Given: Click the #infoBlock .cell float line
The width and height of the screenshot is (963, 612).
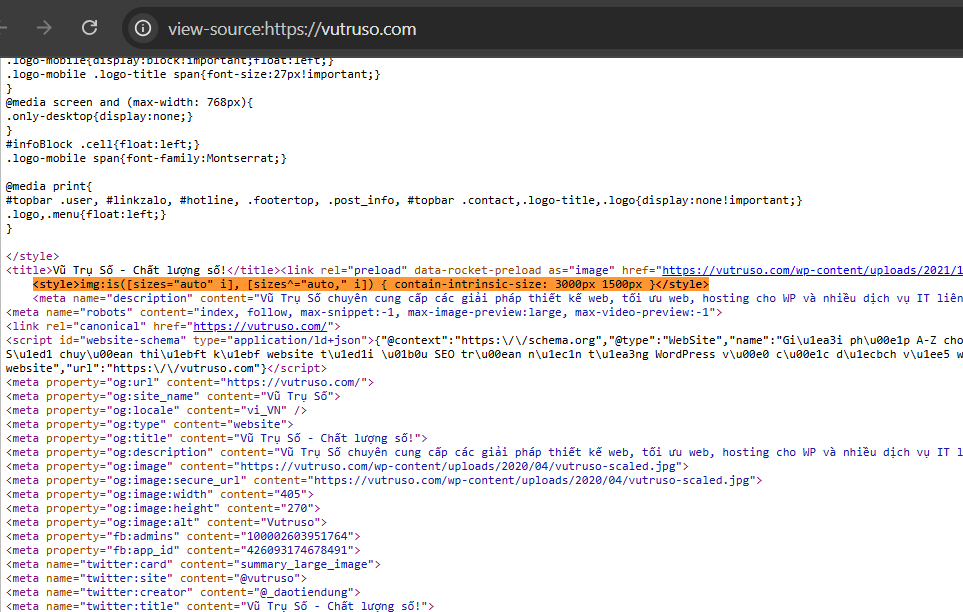Looking at the screenshot, I should (103, 144).
